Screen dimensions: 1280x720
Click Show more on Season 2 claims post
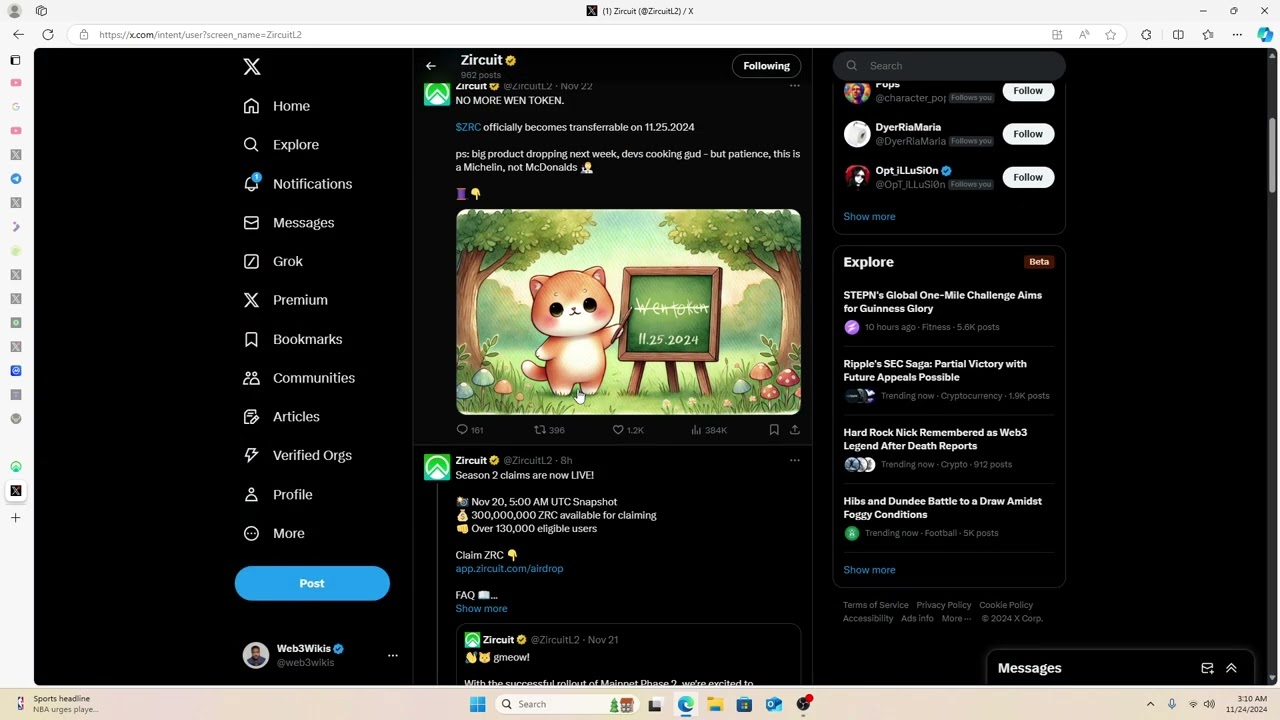click(x=481, y=609)
